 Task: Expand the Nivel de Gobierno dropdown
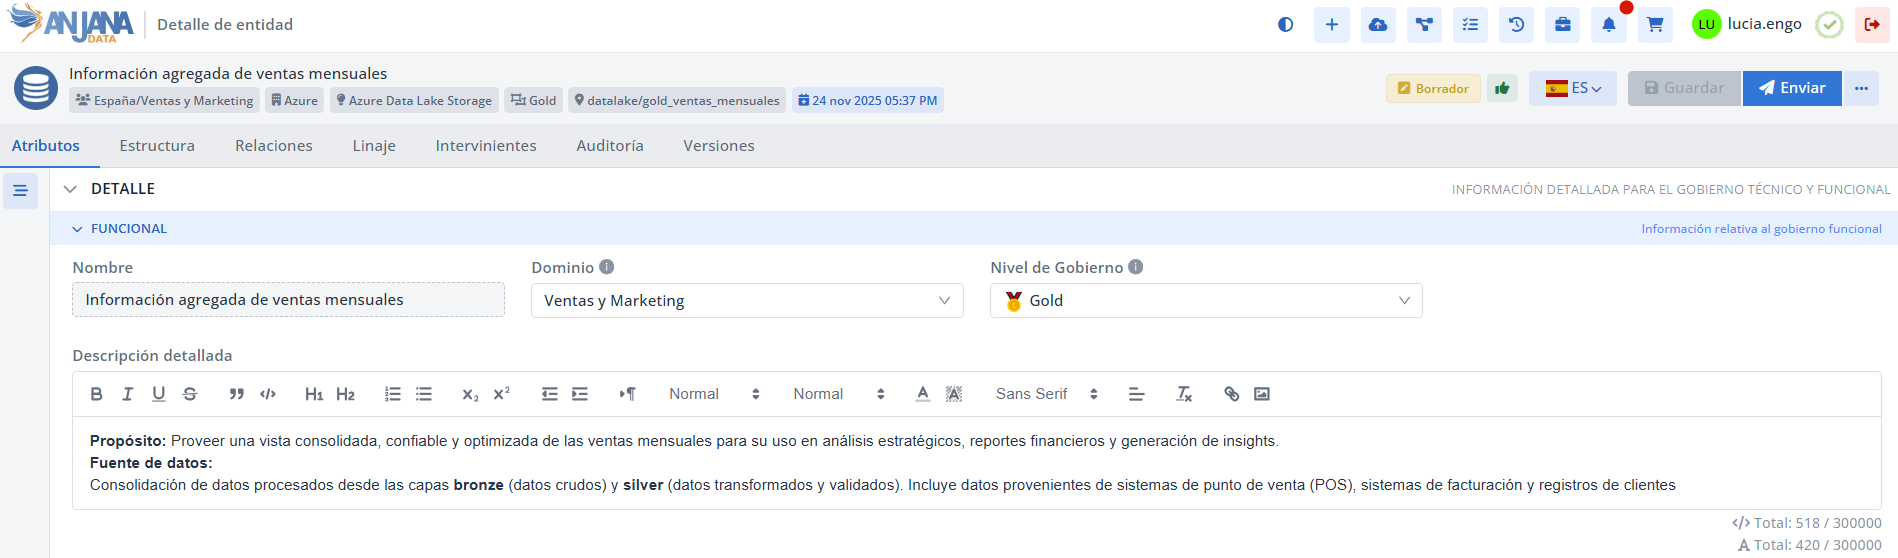pyautogui.click(x=1205, y=301)
